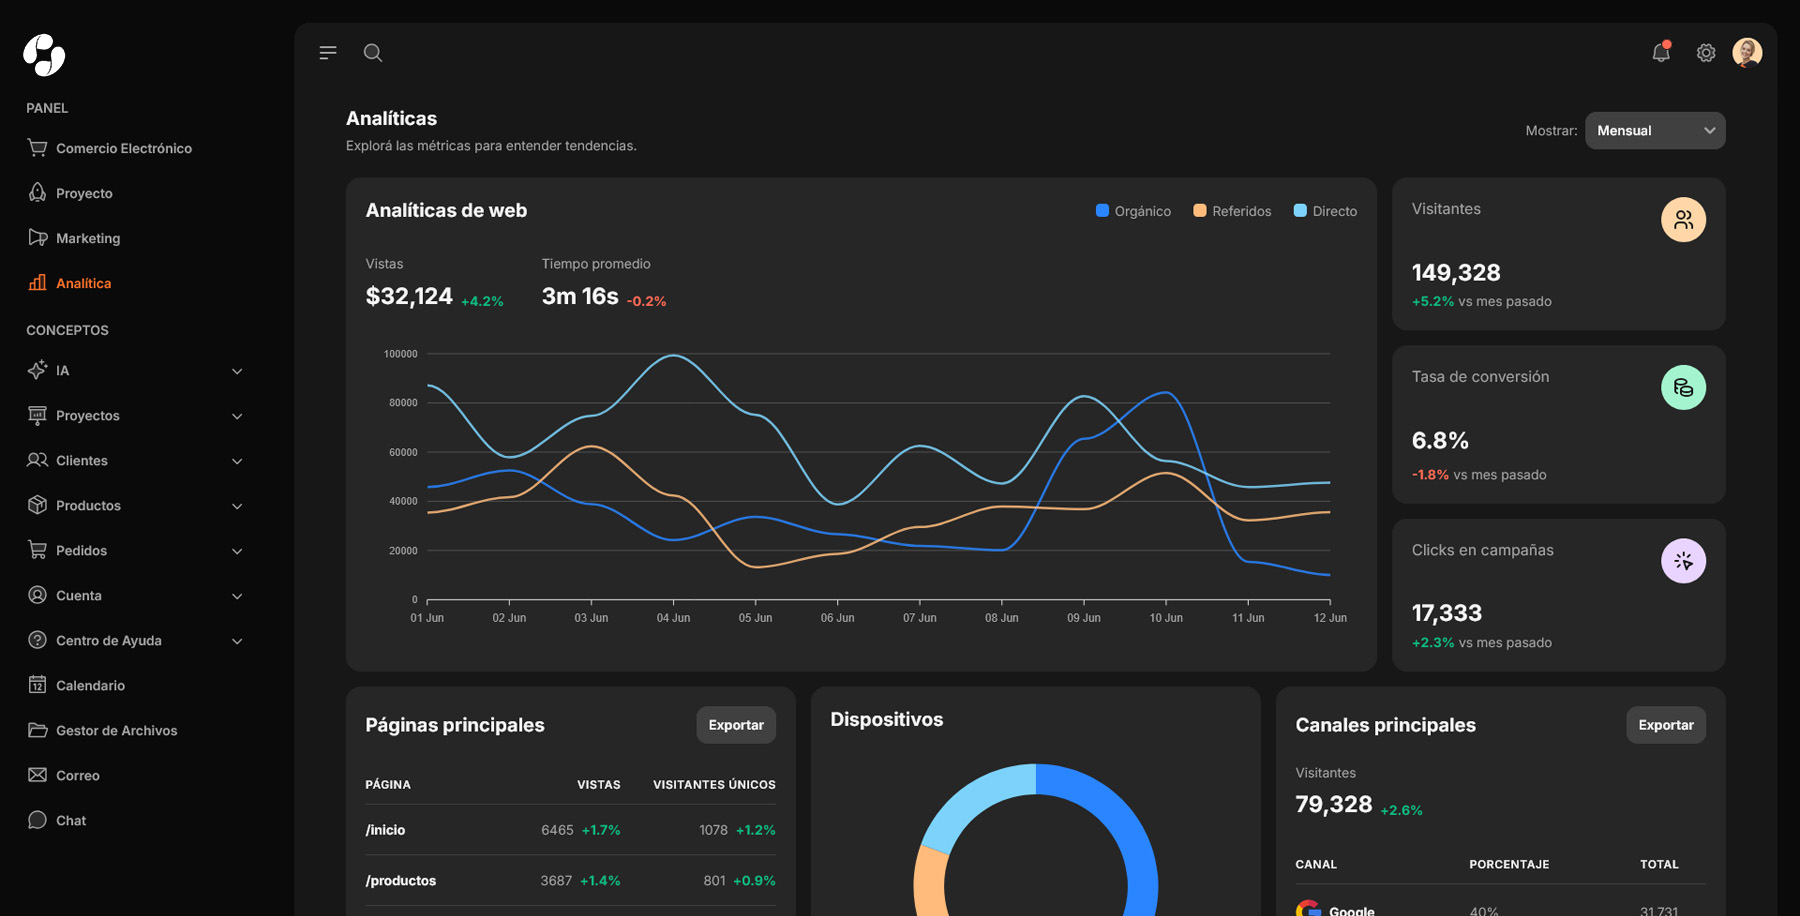Click the Clicks en campañas cursor icon
Screen dimensions: 1800x916
1683,561
